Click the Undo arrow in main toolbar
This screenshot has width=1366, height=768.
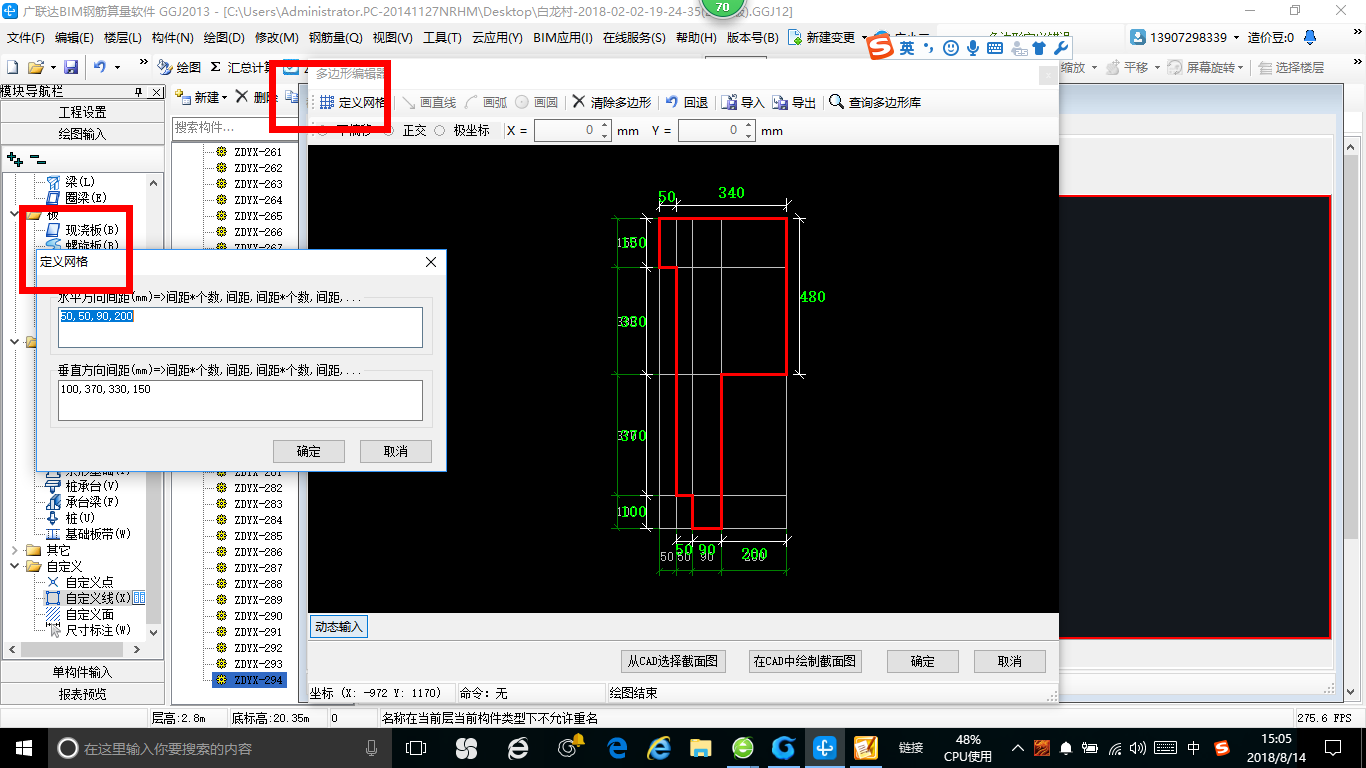99,67
